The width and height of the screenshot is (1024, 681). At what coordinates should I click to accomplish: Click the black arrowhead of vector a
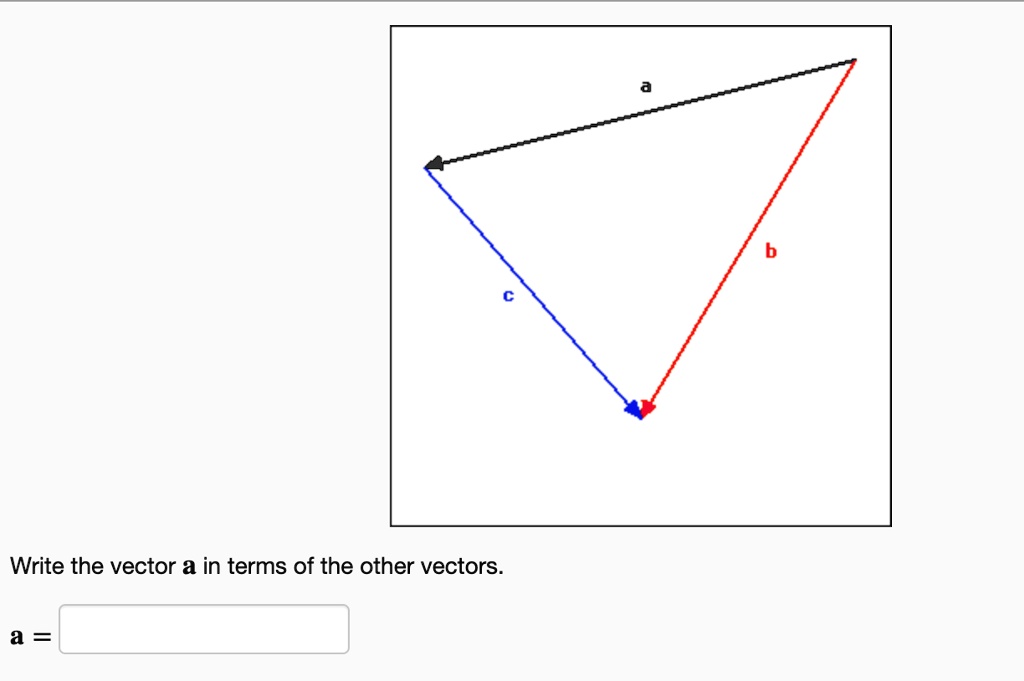pyautogui.click(x=435, y=162)
